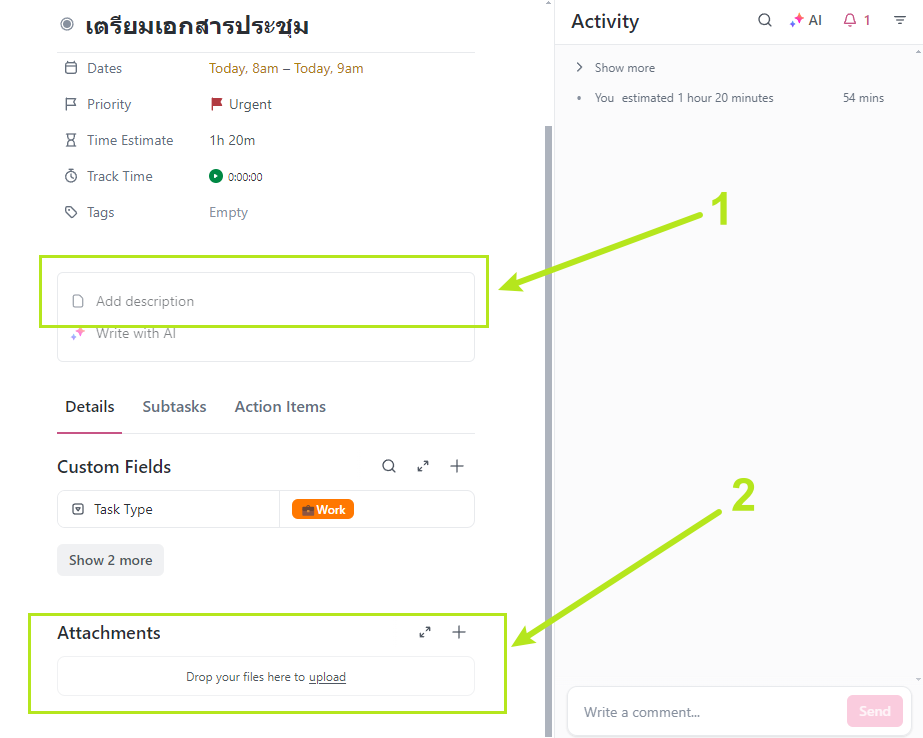Click the Show 2 more button
This screenshot has height=738, width=923.
coord(111,560)
